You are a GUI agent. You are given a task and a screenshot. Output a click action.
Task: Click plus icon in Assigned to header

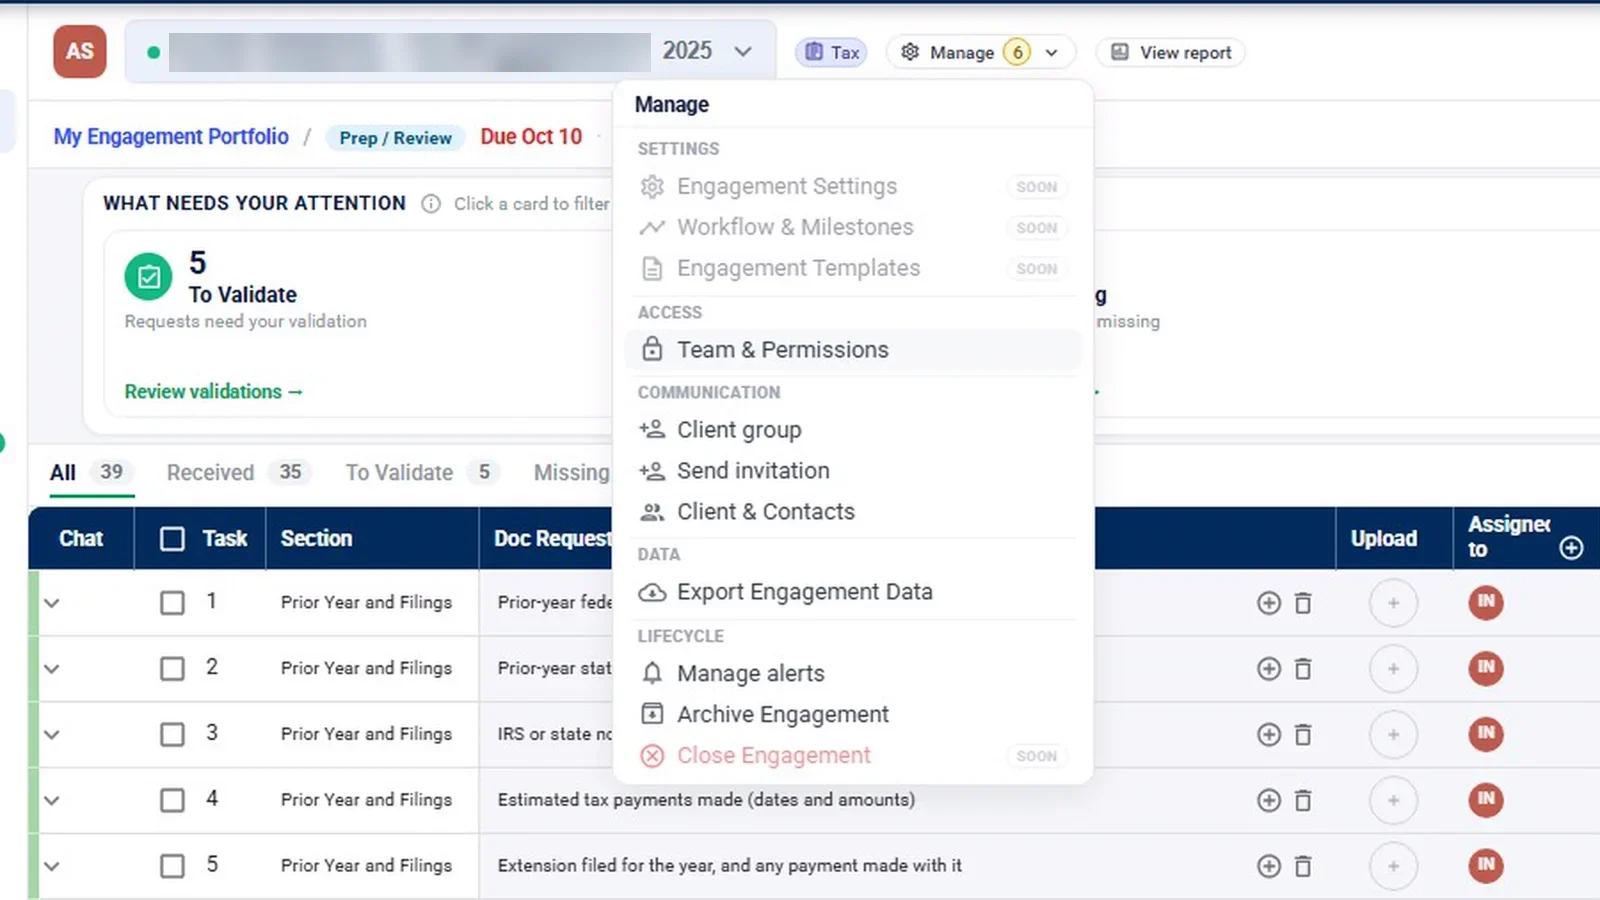(x=1571, y=548)
